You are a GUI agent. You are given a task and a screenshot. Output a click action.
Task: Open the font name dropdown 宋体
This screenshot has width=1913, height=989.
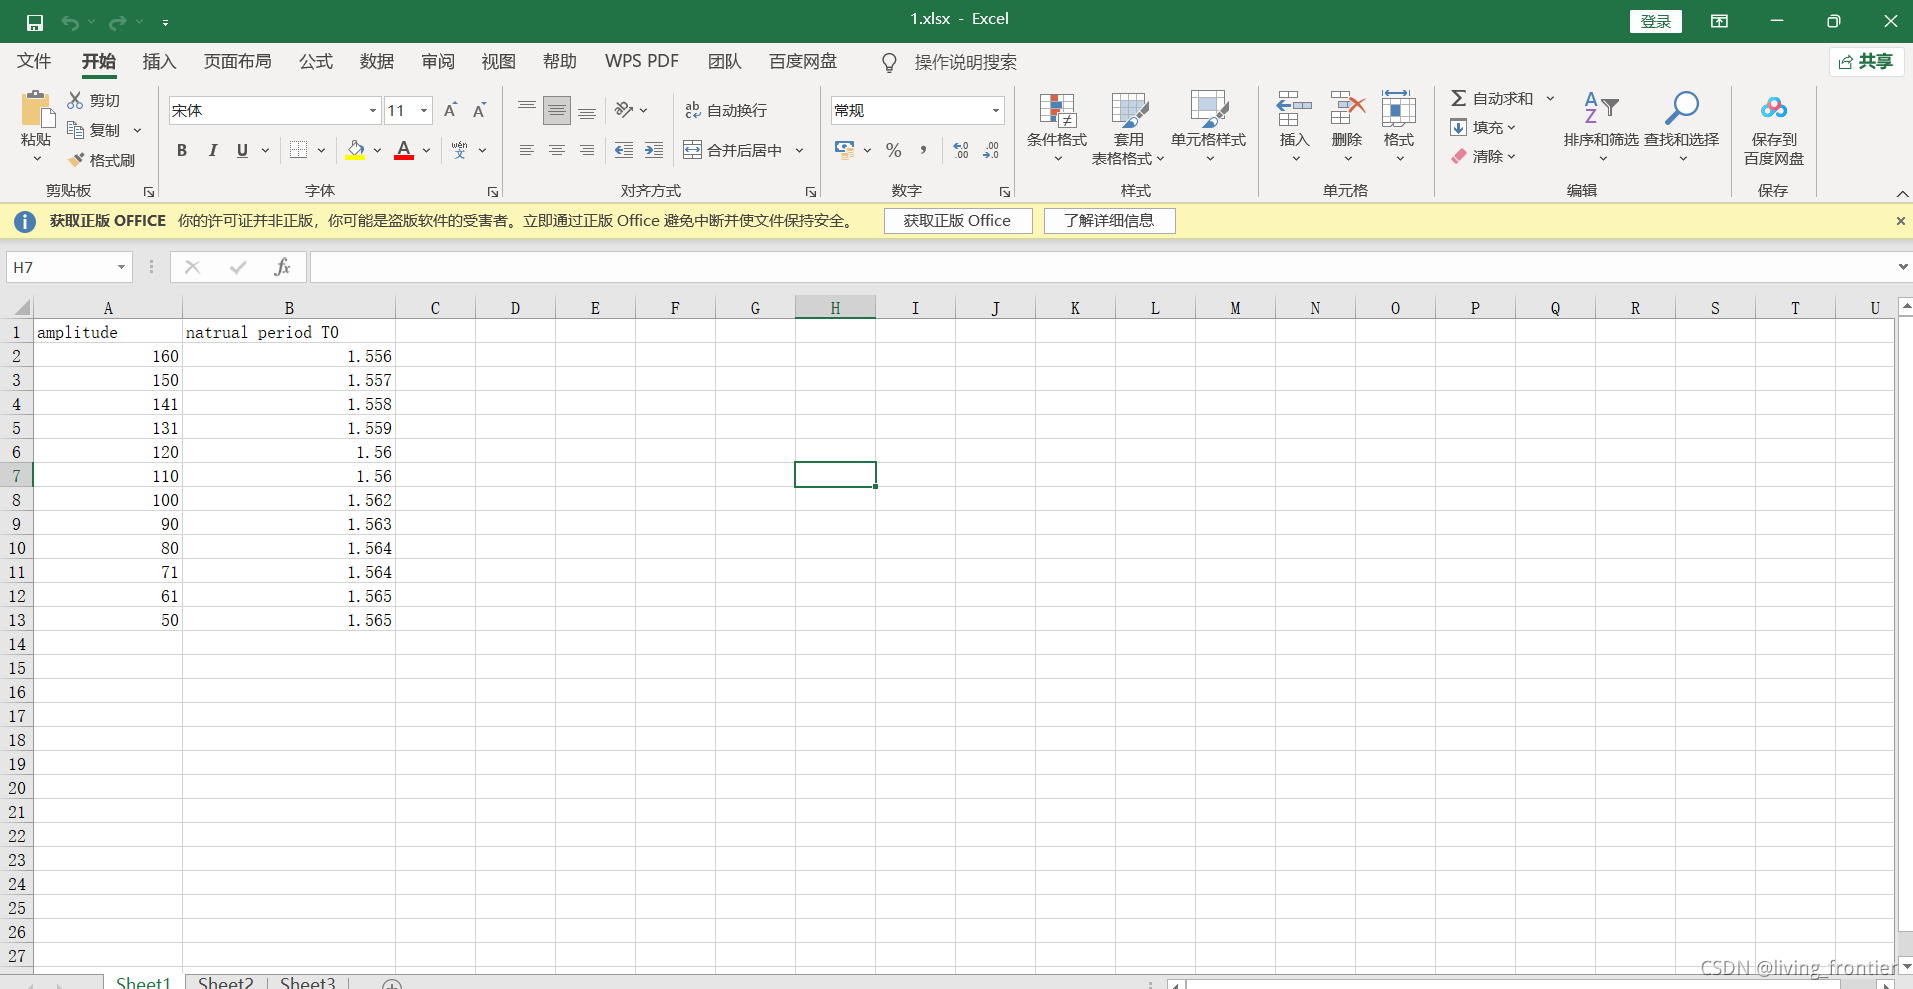373,110
